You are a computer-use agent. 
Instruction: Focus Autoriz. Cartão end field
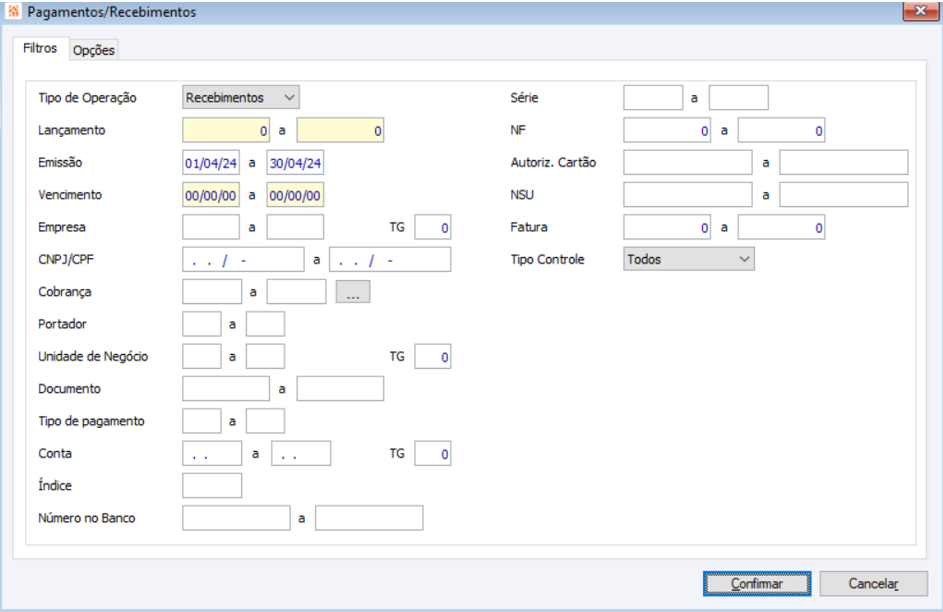(844, 162)
